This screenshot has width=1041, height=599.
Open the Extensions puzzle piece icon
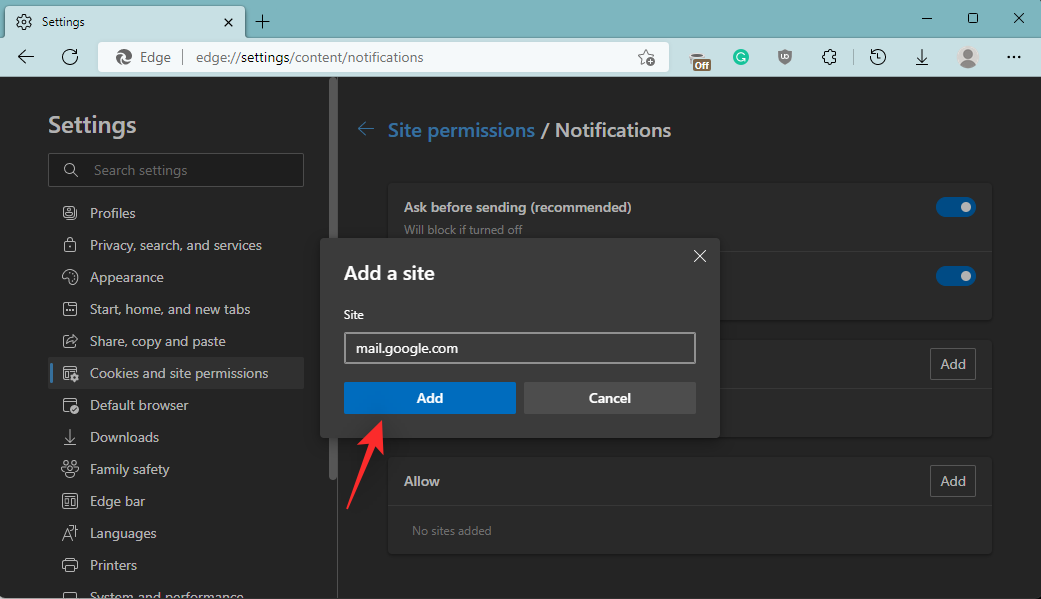tap(829, 58)
